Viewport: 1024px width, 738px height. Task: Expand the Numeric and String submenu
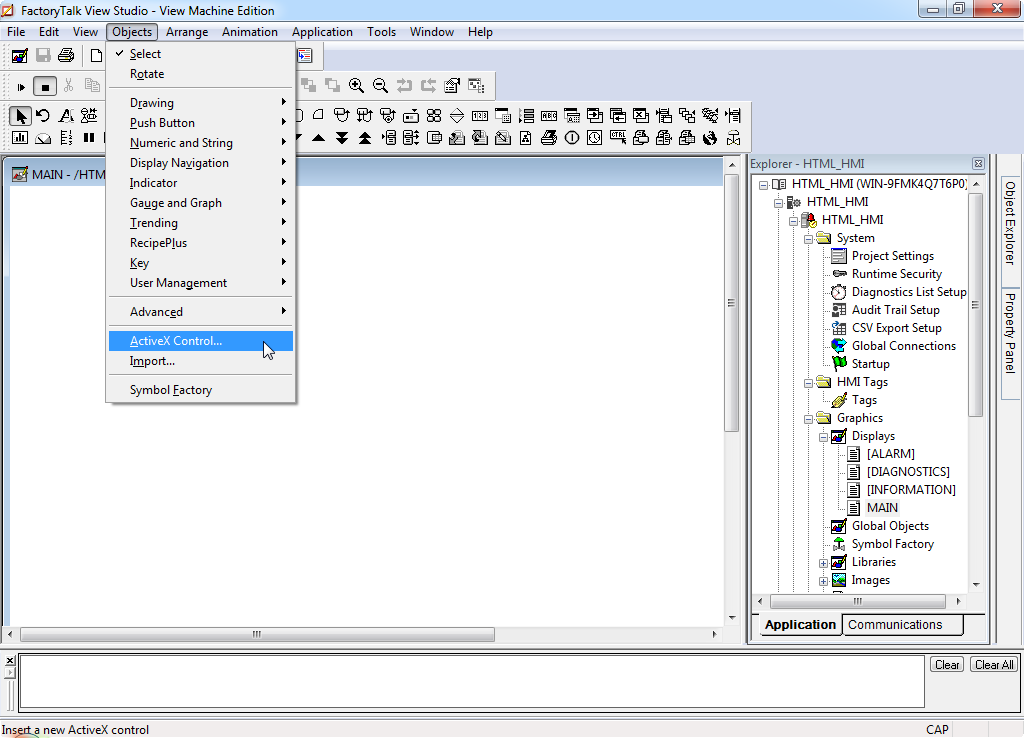tap(200, 143)
